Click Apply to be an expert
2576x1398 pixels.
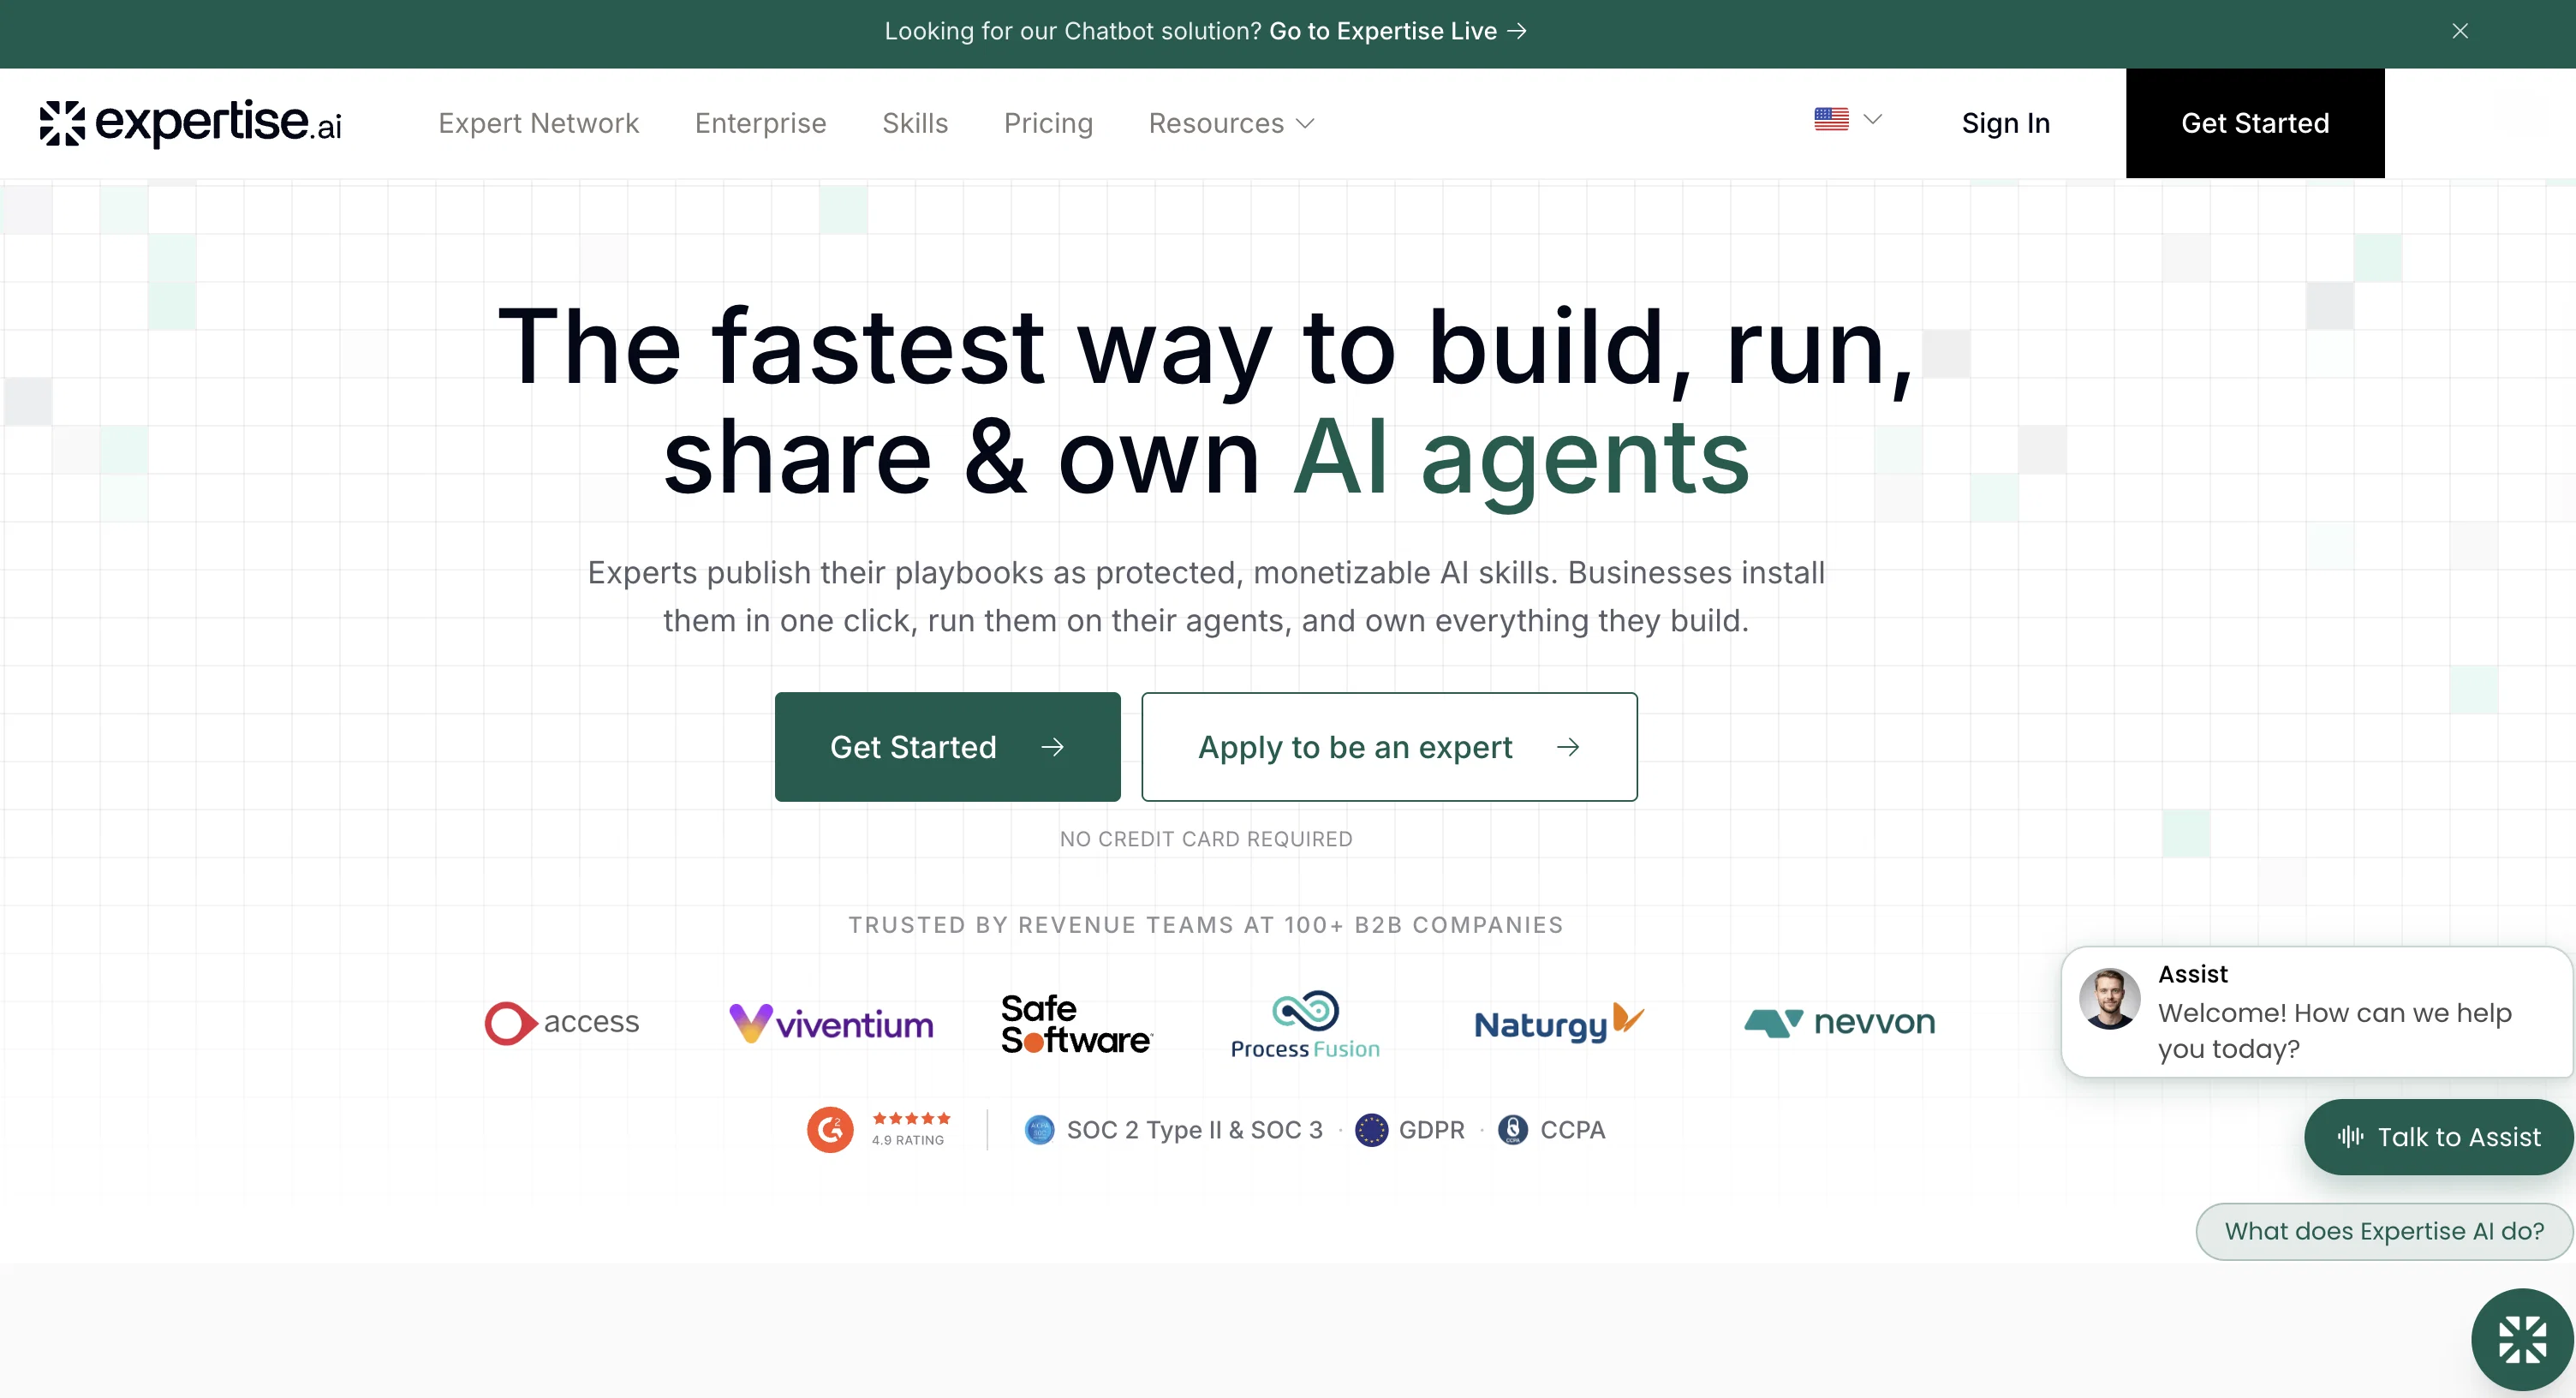click(x=1389, y=747)
